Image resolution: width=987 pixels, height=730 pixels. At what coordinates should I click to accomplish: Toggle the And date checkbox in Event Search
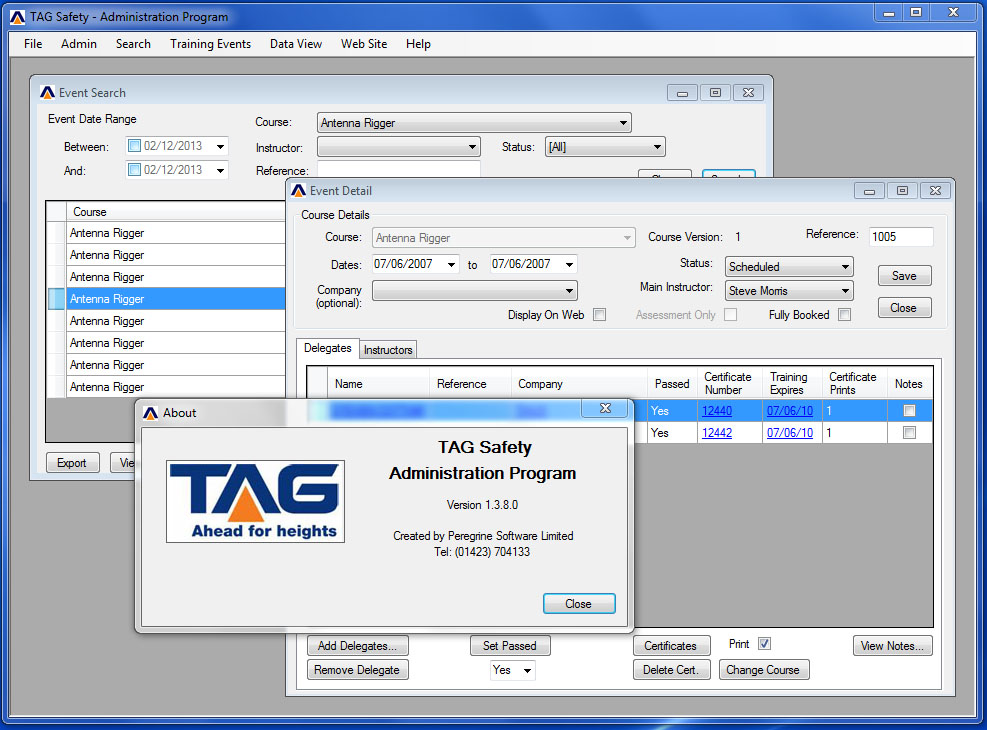(134, 169)
